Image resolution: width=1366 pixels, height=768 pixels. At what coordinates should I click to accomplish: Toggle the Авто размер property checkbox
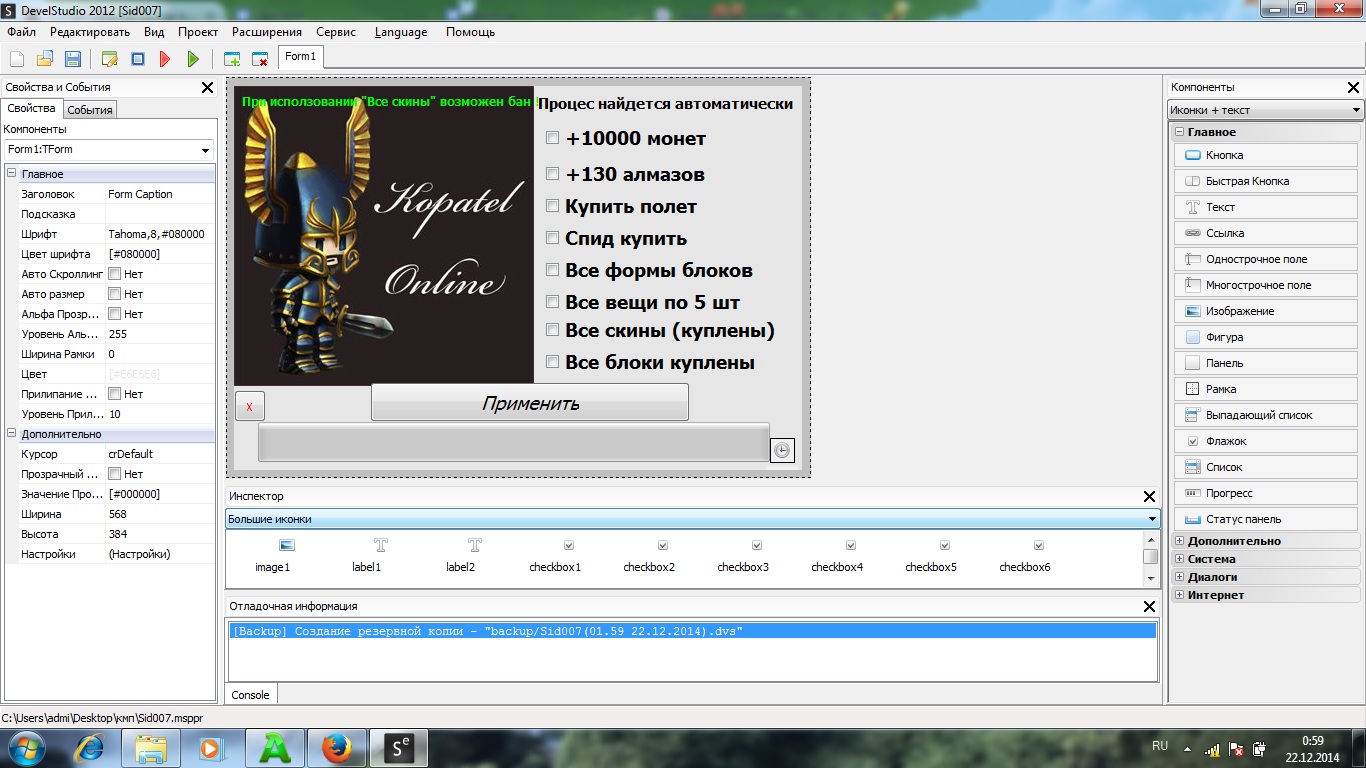click(x=115, y=294)
